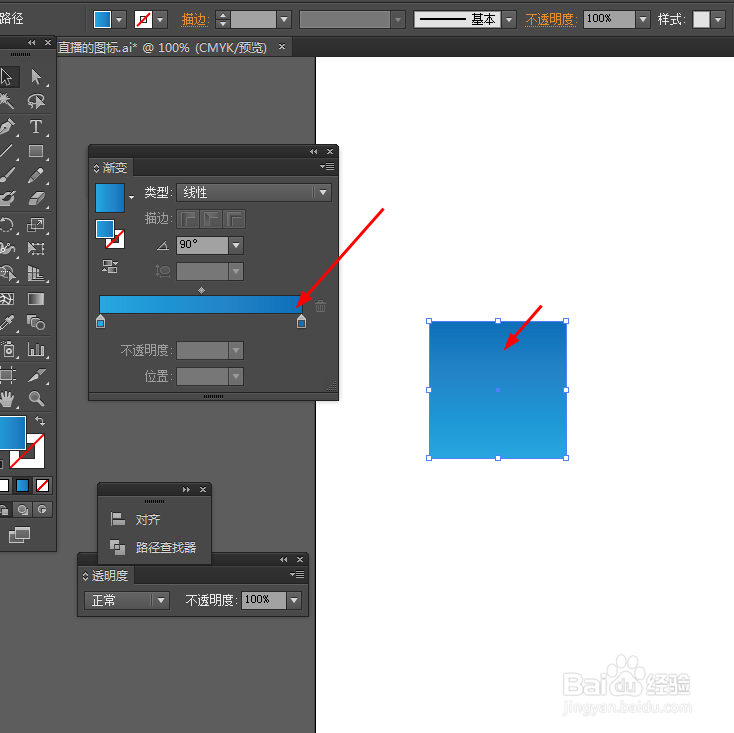734x733 pixels.
Task: Select blue gradient square on artboard
Action: click(x=498, y=389)
